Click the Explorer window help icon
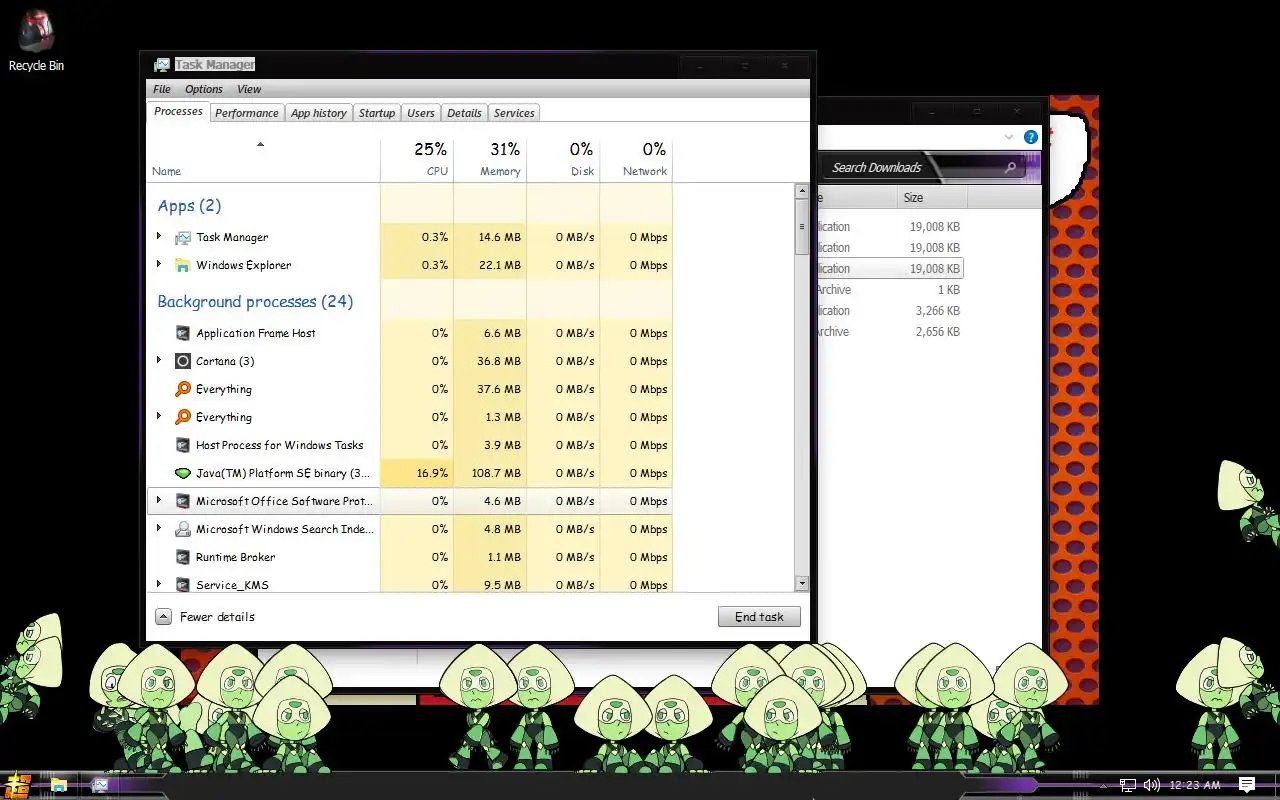Viewport: 1280px width, 800px height. click(x=1030, y=137)
